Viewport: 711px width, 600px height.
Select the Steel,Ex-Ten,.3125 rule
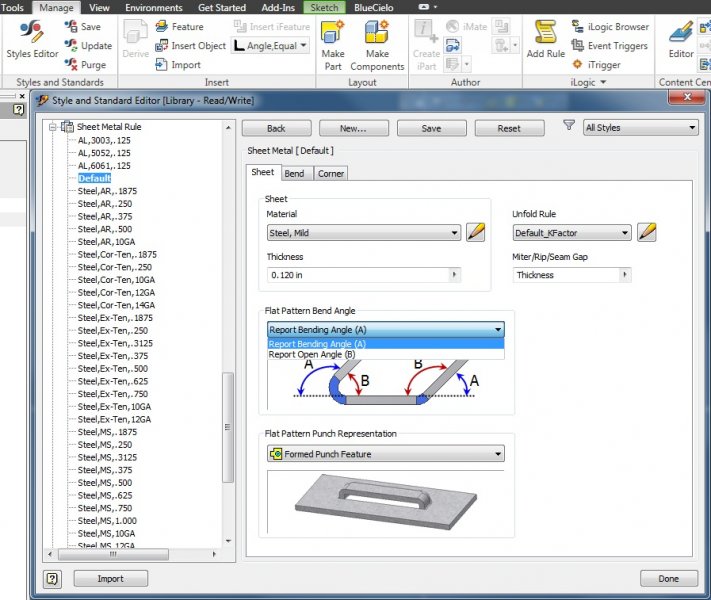[115, 343]
